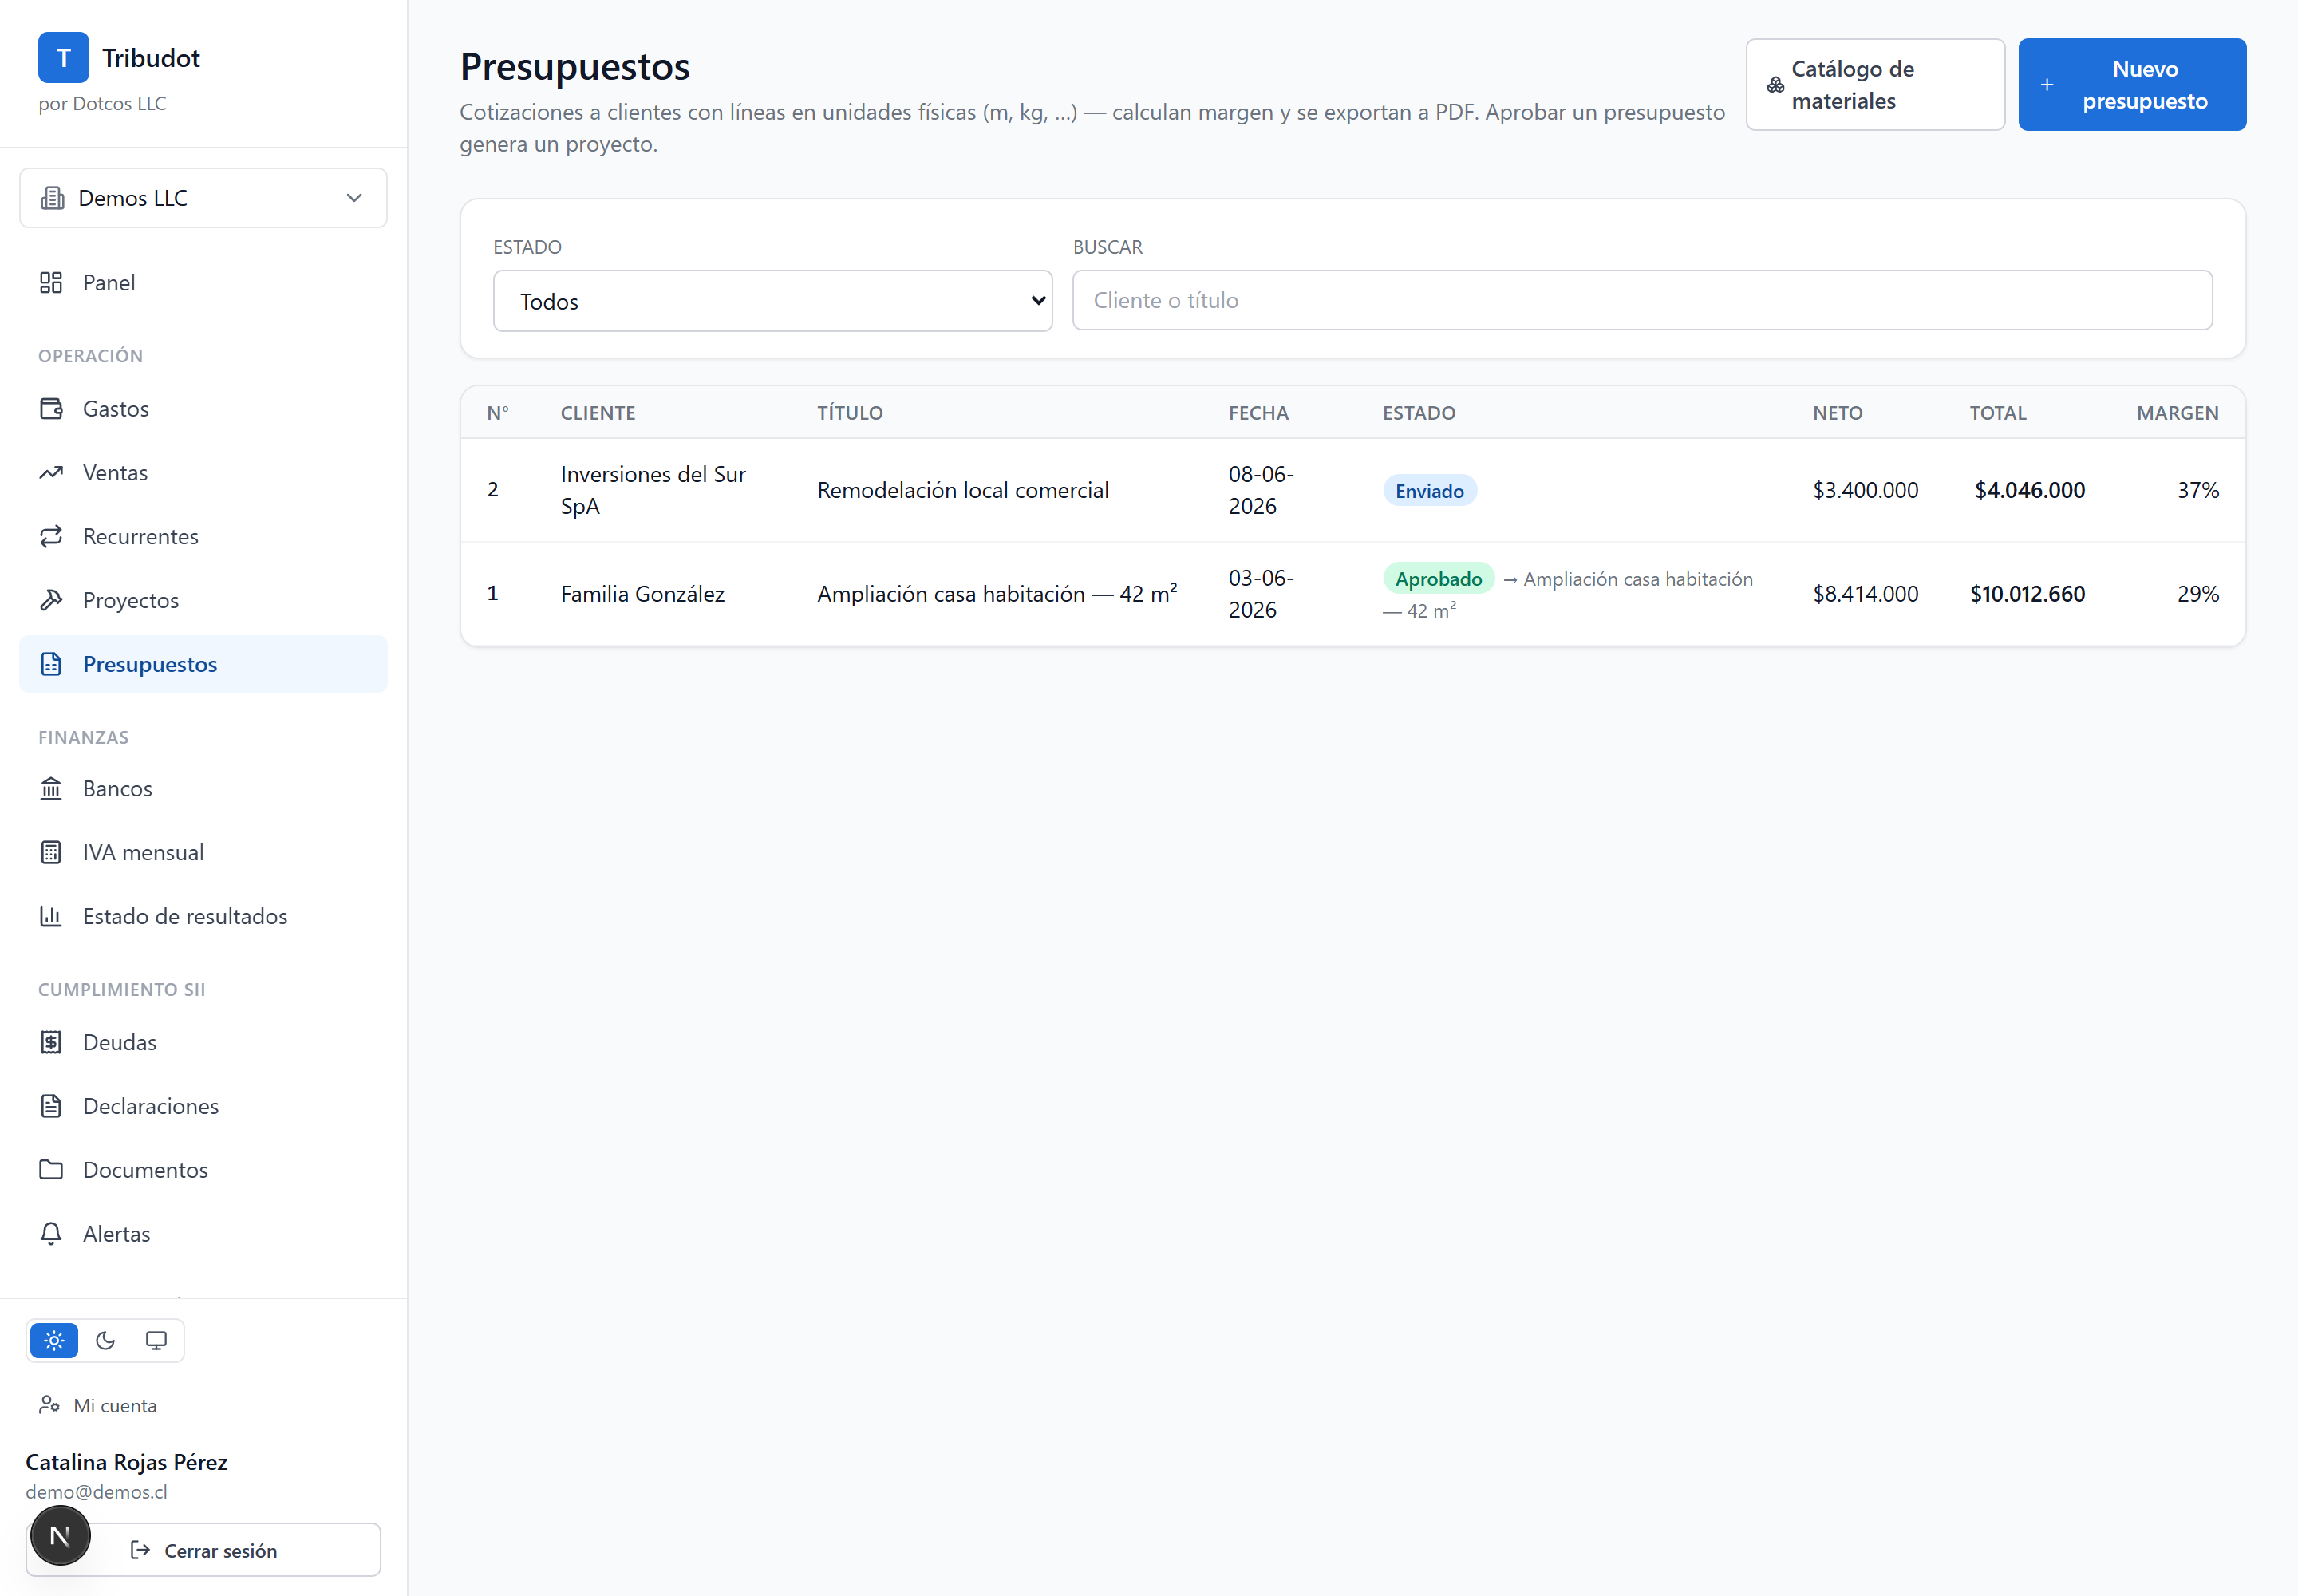Viewport: 2298px width, 1596px height.
Task: Click the Presupuestos document icon
Action: click(x=51, y=664)
